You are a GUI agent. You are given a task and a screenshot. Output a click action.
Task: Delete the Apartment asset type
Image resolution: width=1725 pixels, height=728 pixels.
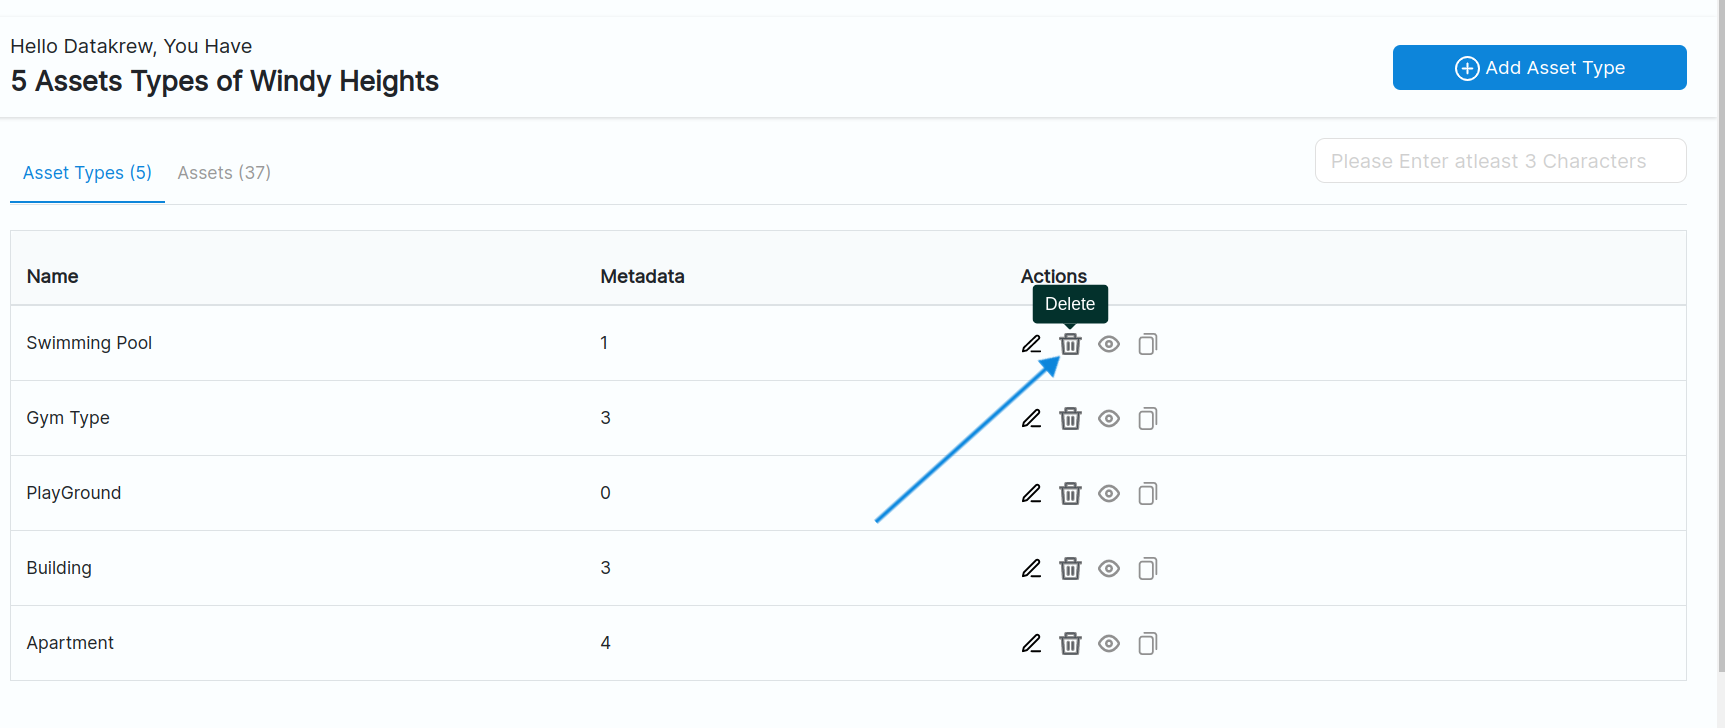pyautogui.click(x=1070, y=644)
